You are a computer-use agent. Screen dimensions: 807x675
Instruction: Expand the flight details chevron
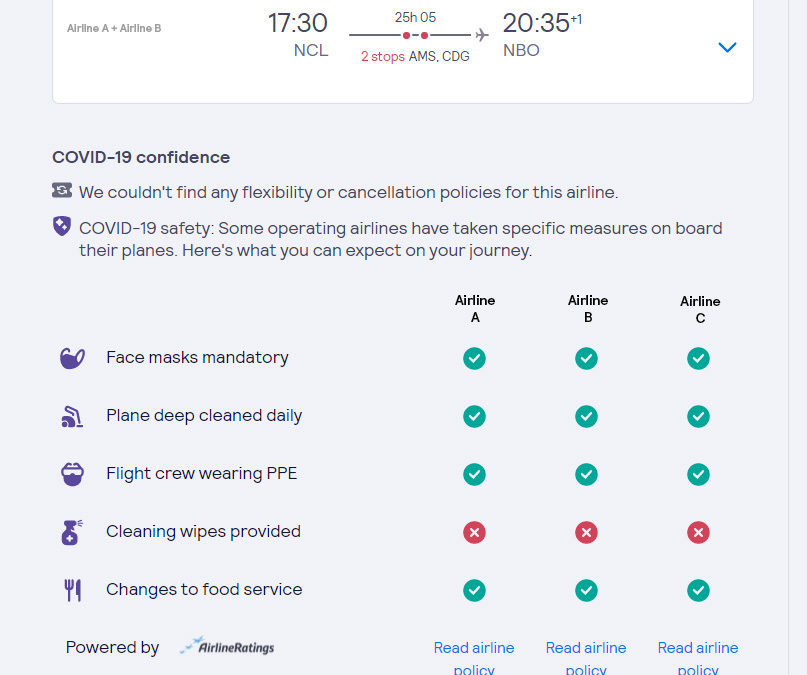pos(727,47)
